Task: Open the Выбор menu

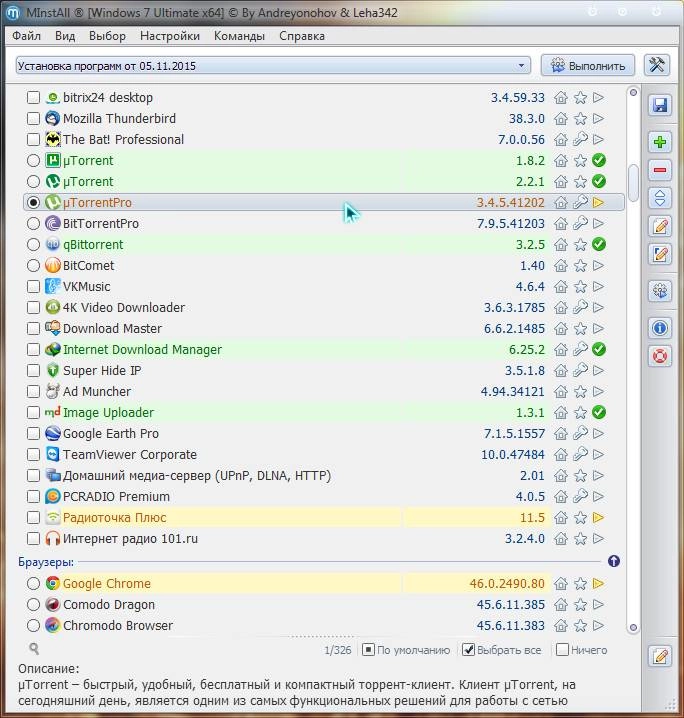Action: (x=107, y=36)
